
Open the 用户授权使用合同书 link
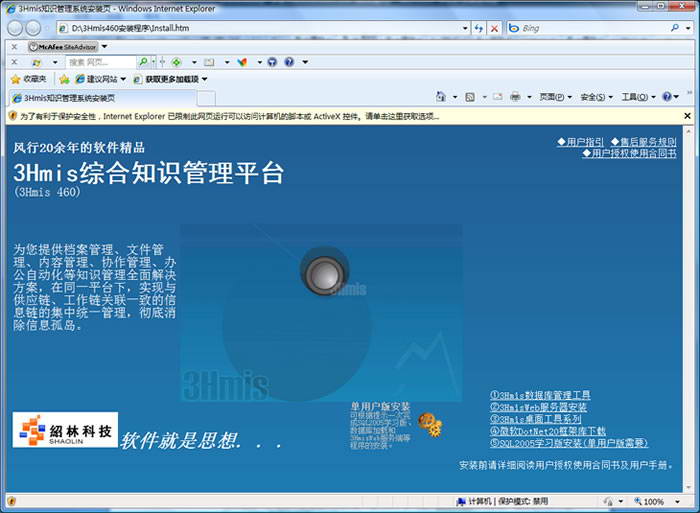coord(629,153)
